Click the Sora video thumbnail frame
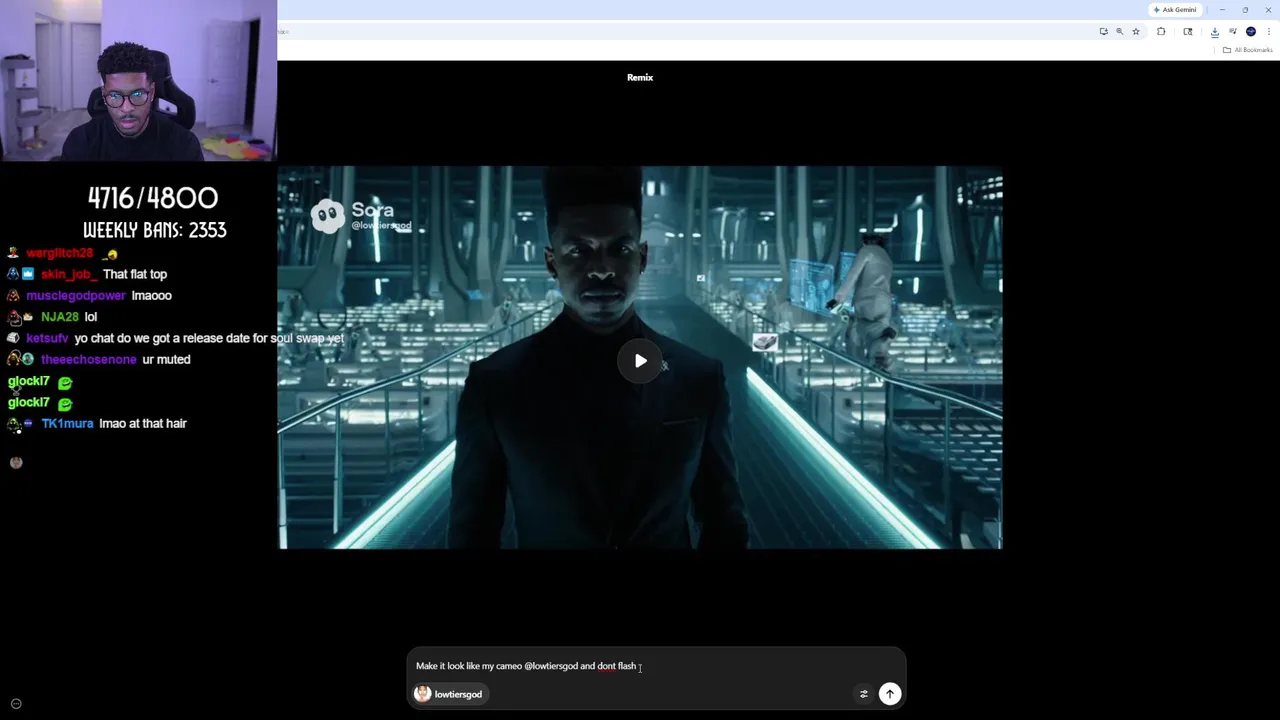The image size is (1280, 720). coord(640,358)
